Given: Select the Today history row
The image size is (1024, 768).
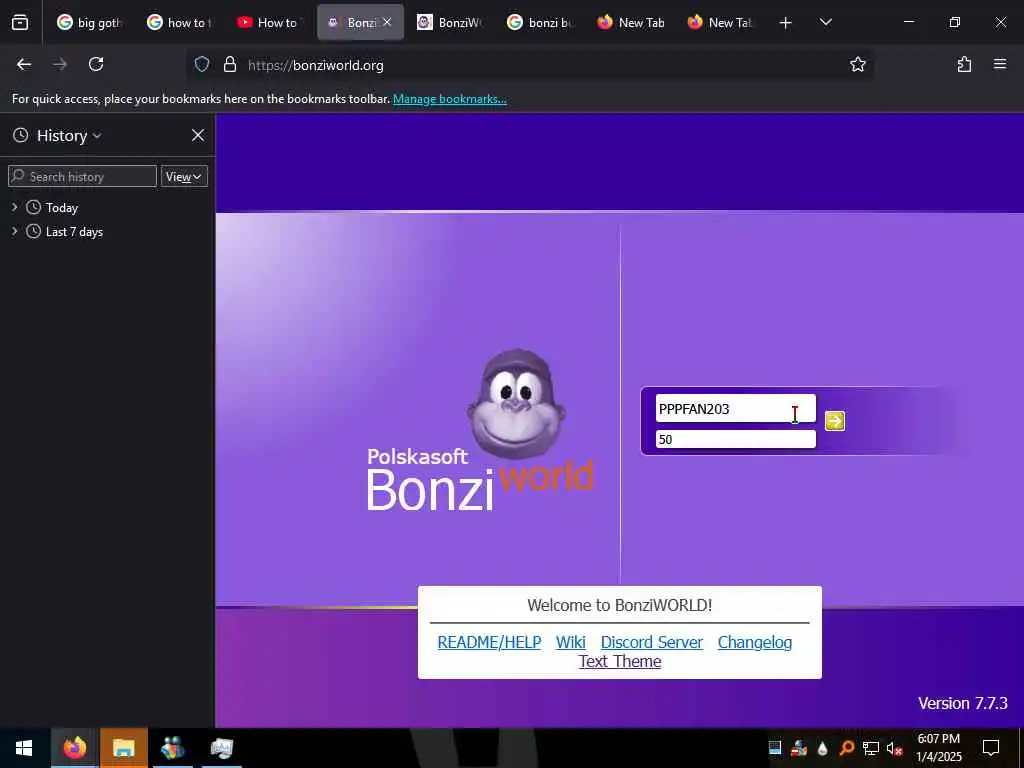Looking at the screenshot, I should tap(107, 207).
